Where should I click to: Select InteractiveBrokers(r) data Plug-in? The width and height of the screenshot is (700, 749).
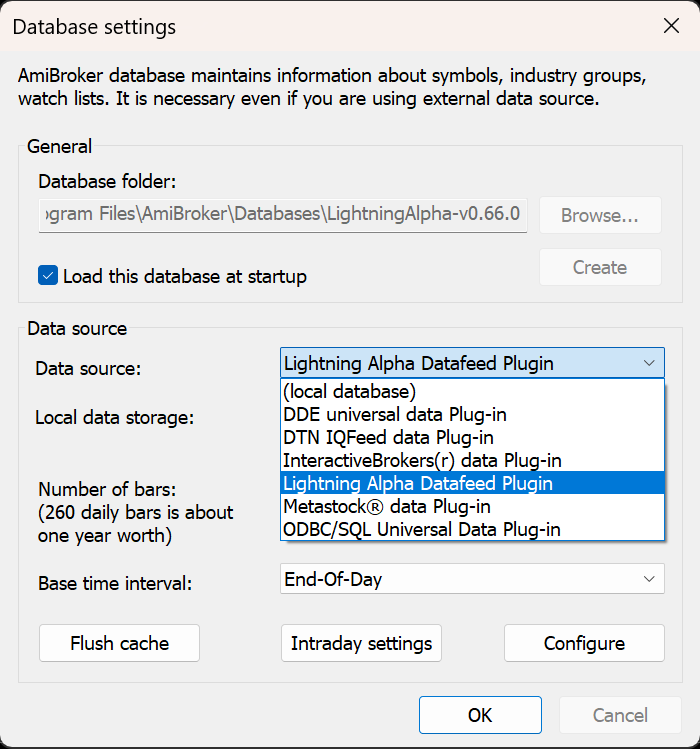(472, 460)
